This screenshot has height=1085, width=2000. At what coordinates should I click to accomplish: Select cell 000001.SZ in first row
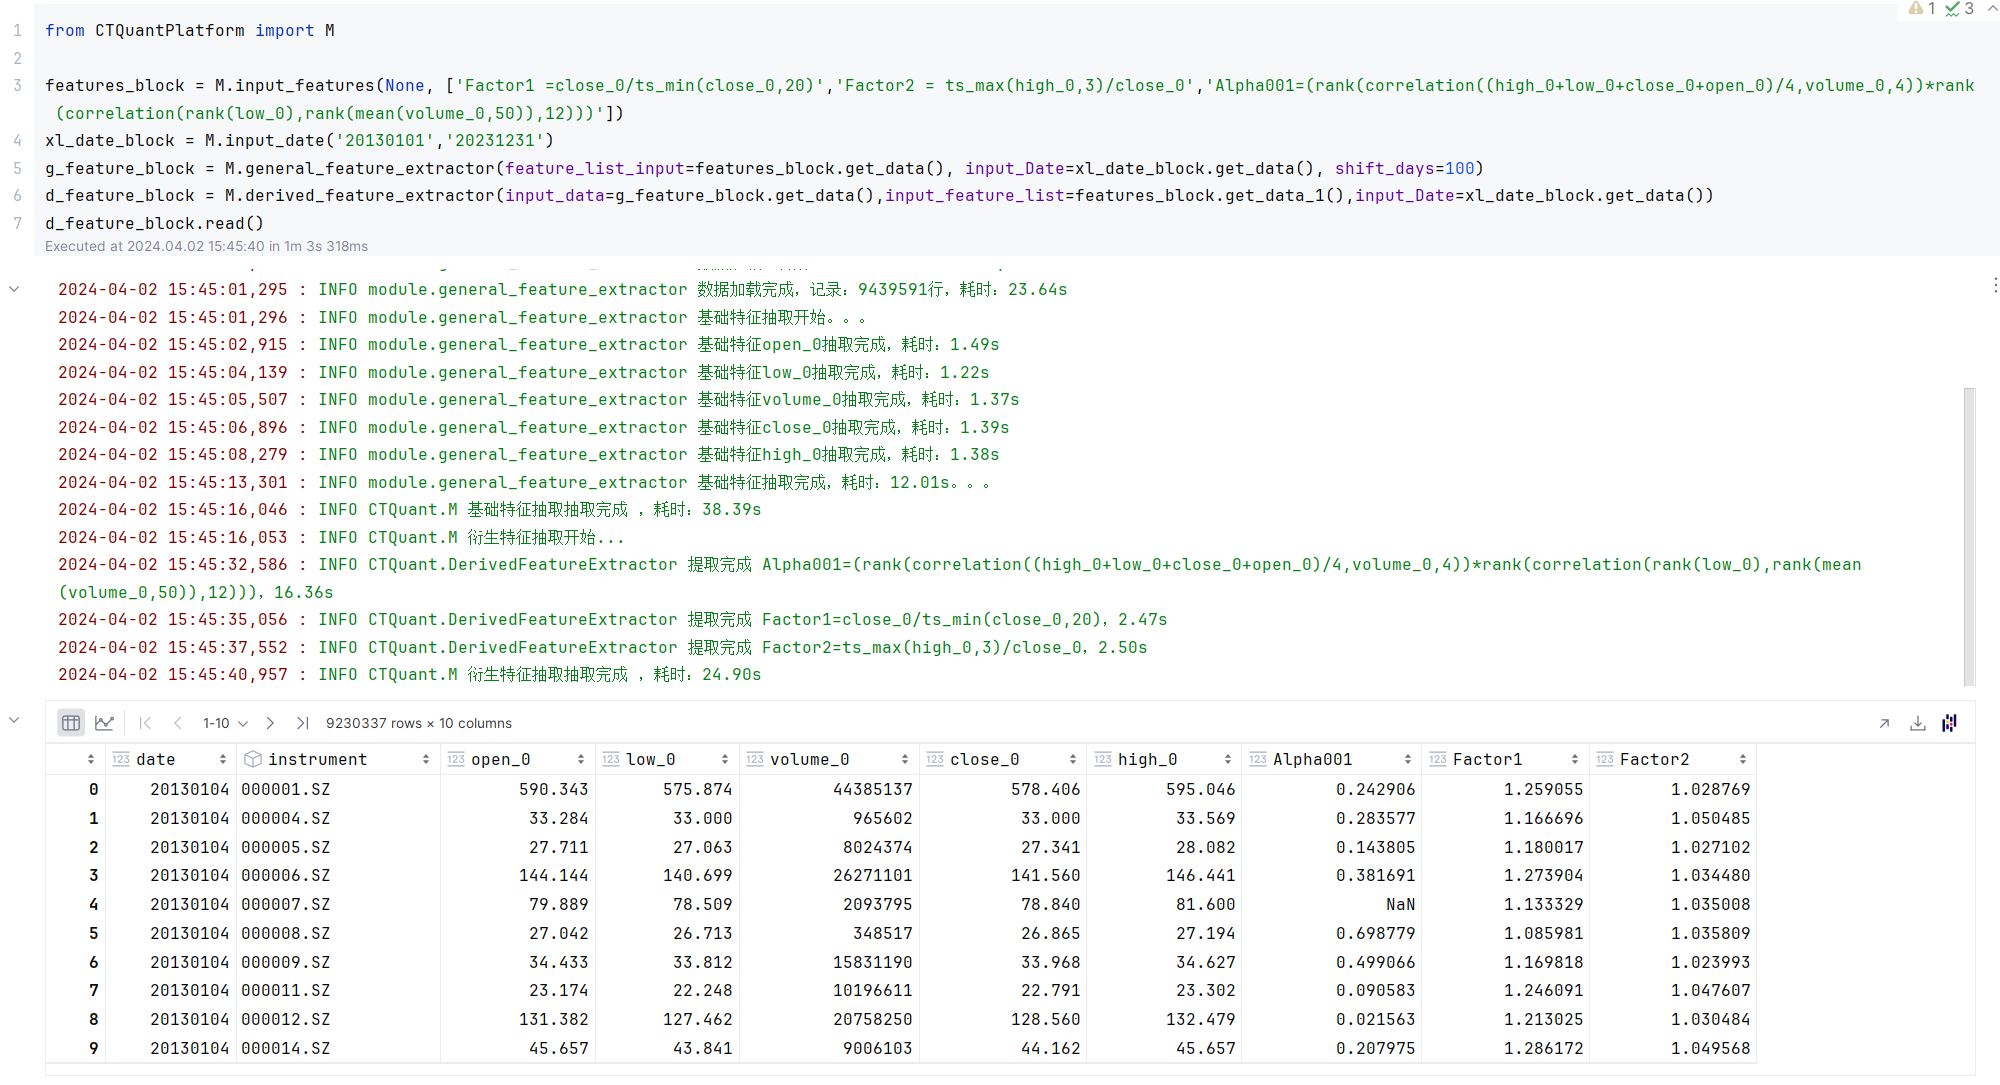[x=286, y=790]
